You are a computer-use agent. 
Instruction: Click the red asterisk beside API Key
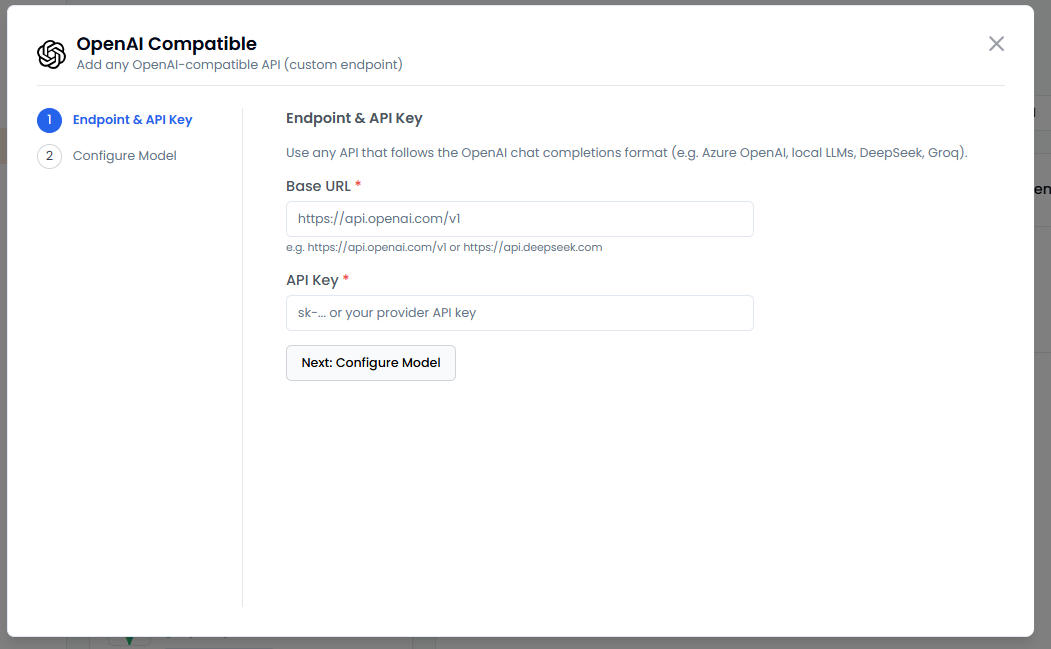tap(347, 280)
